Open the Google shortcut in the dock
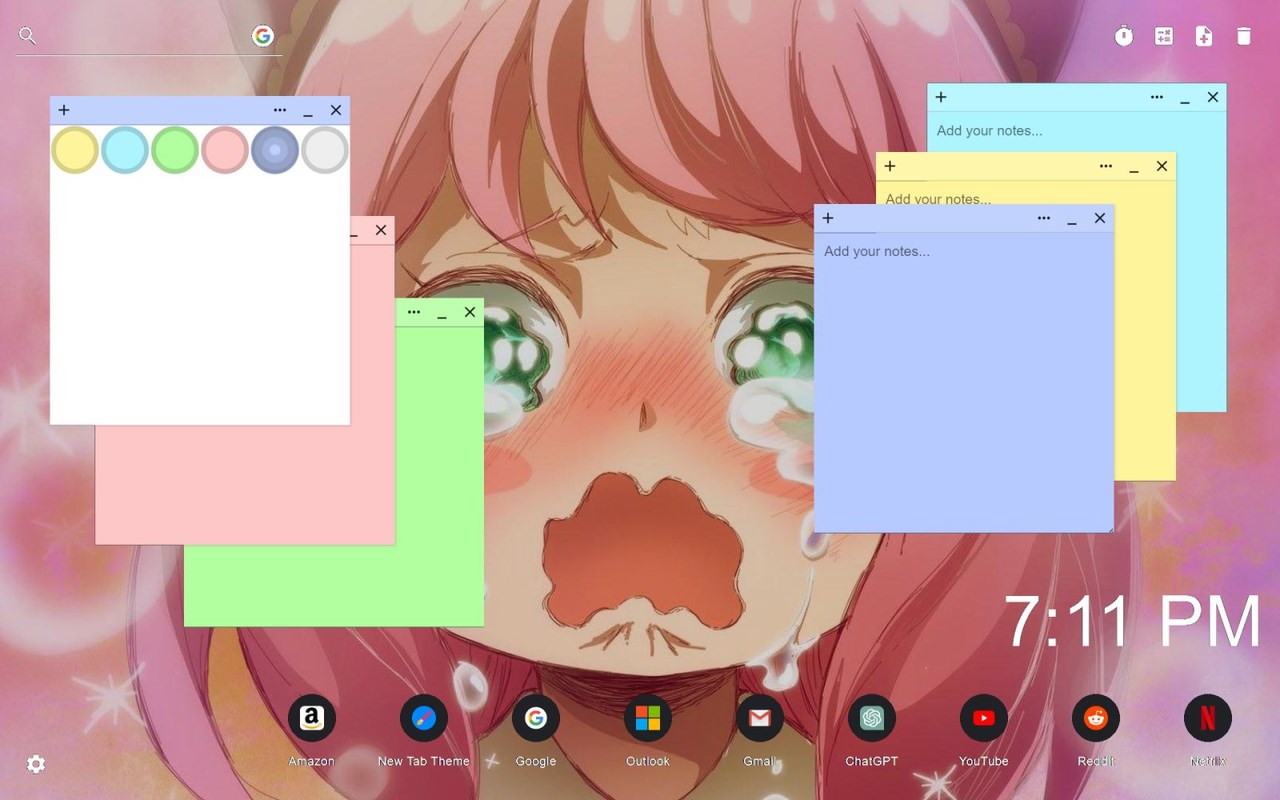This screenshot has height=800, width=1280. click(536, 718)
